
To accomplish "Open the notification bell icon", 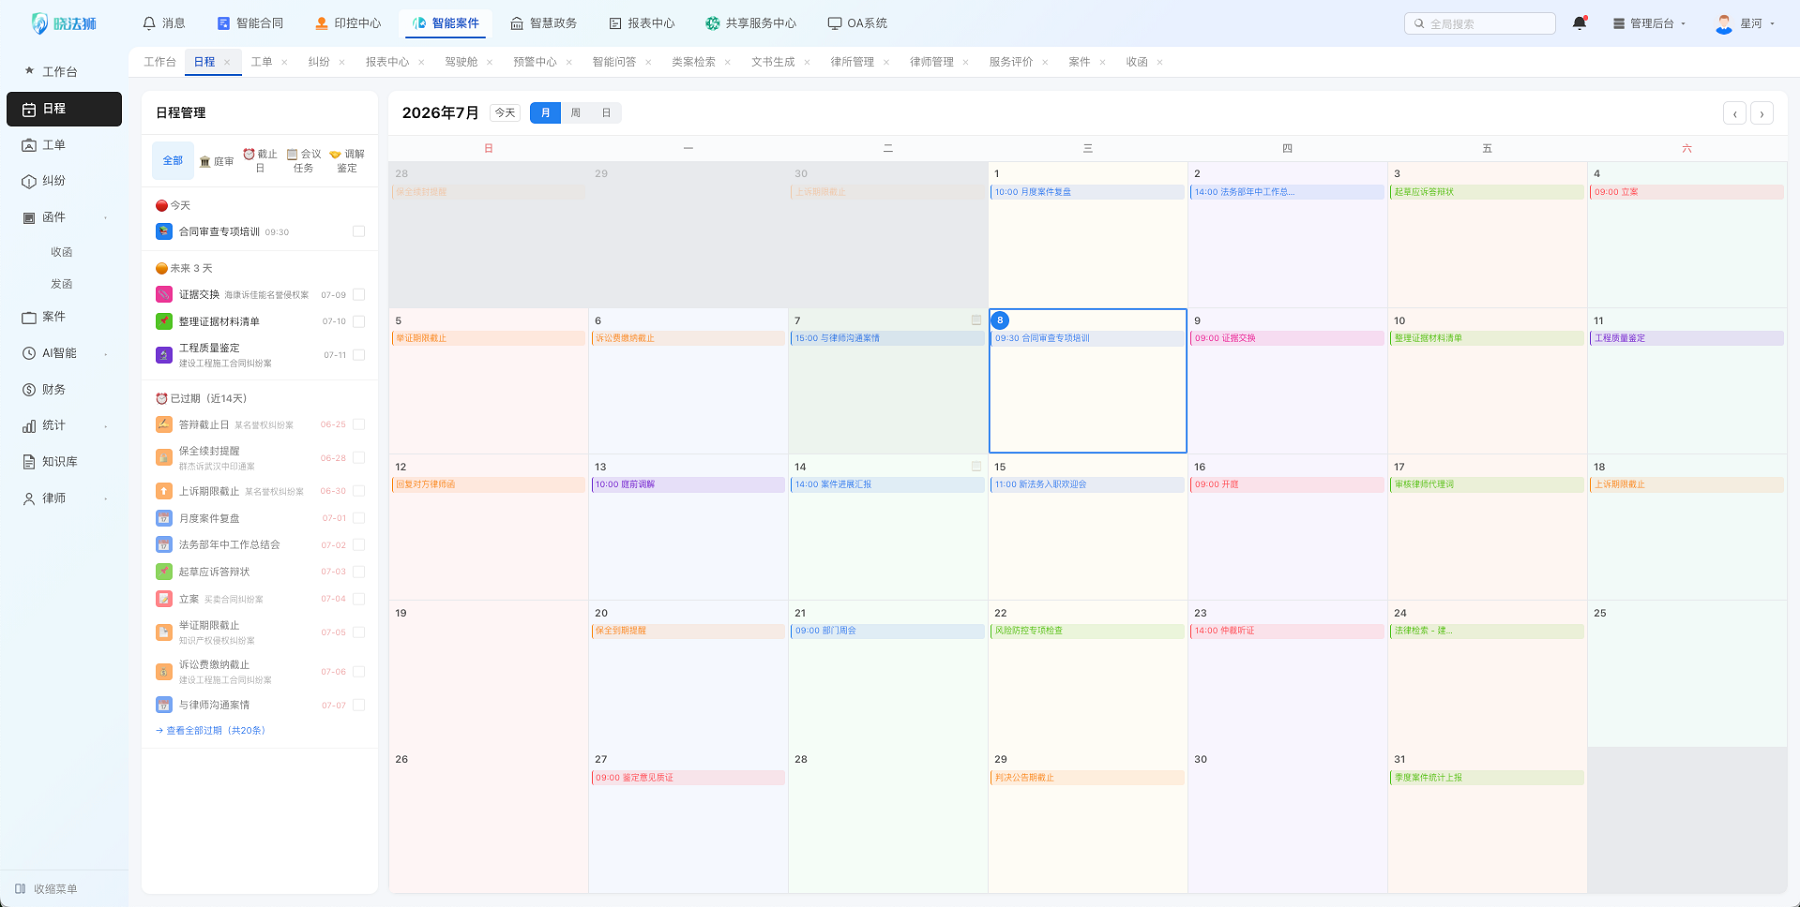I will 1579,23.
